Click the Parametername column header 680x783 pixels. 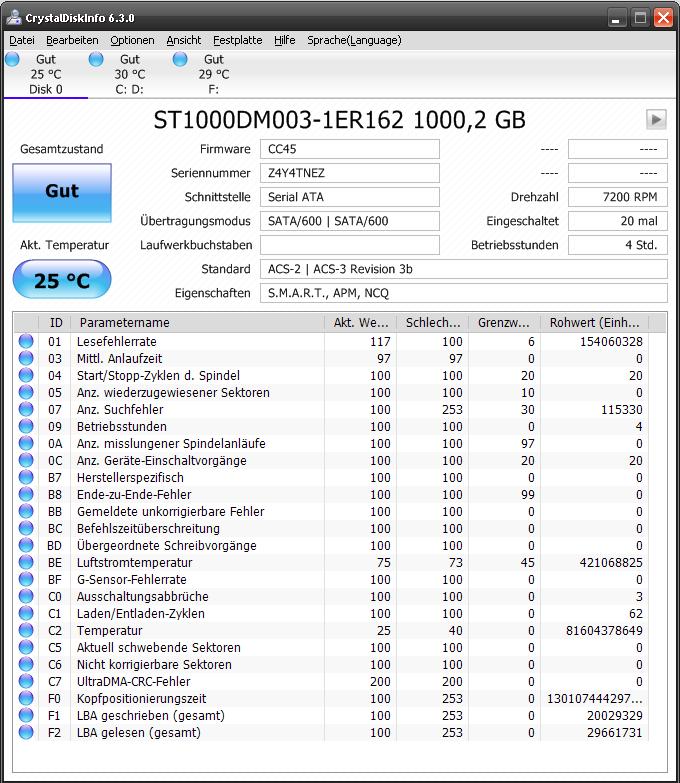[x=198, y=323]
